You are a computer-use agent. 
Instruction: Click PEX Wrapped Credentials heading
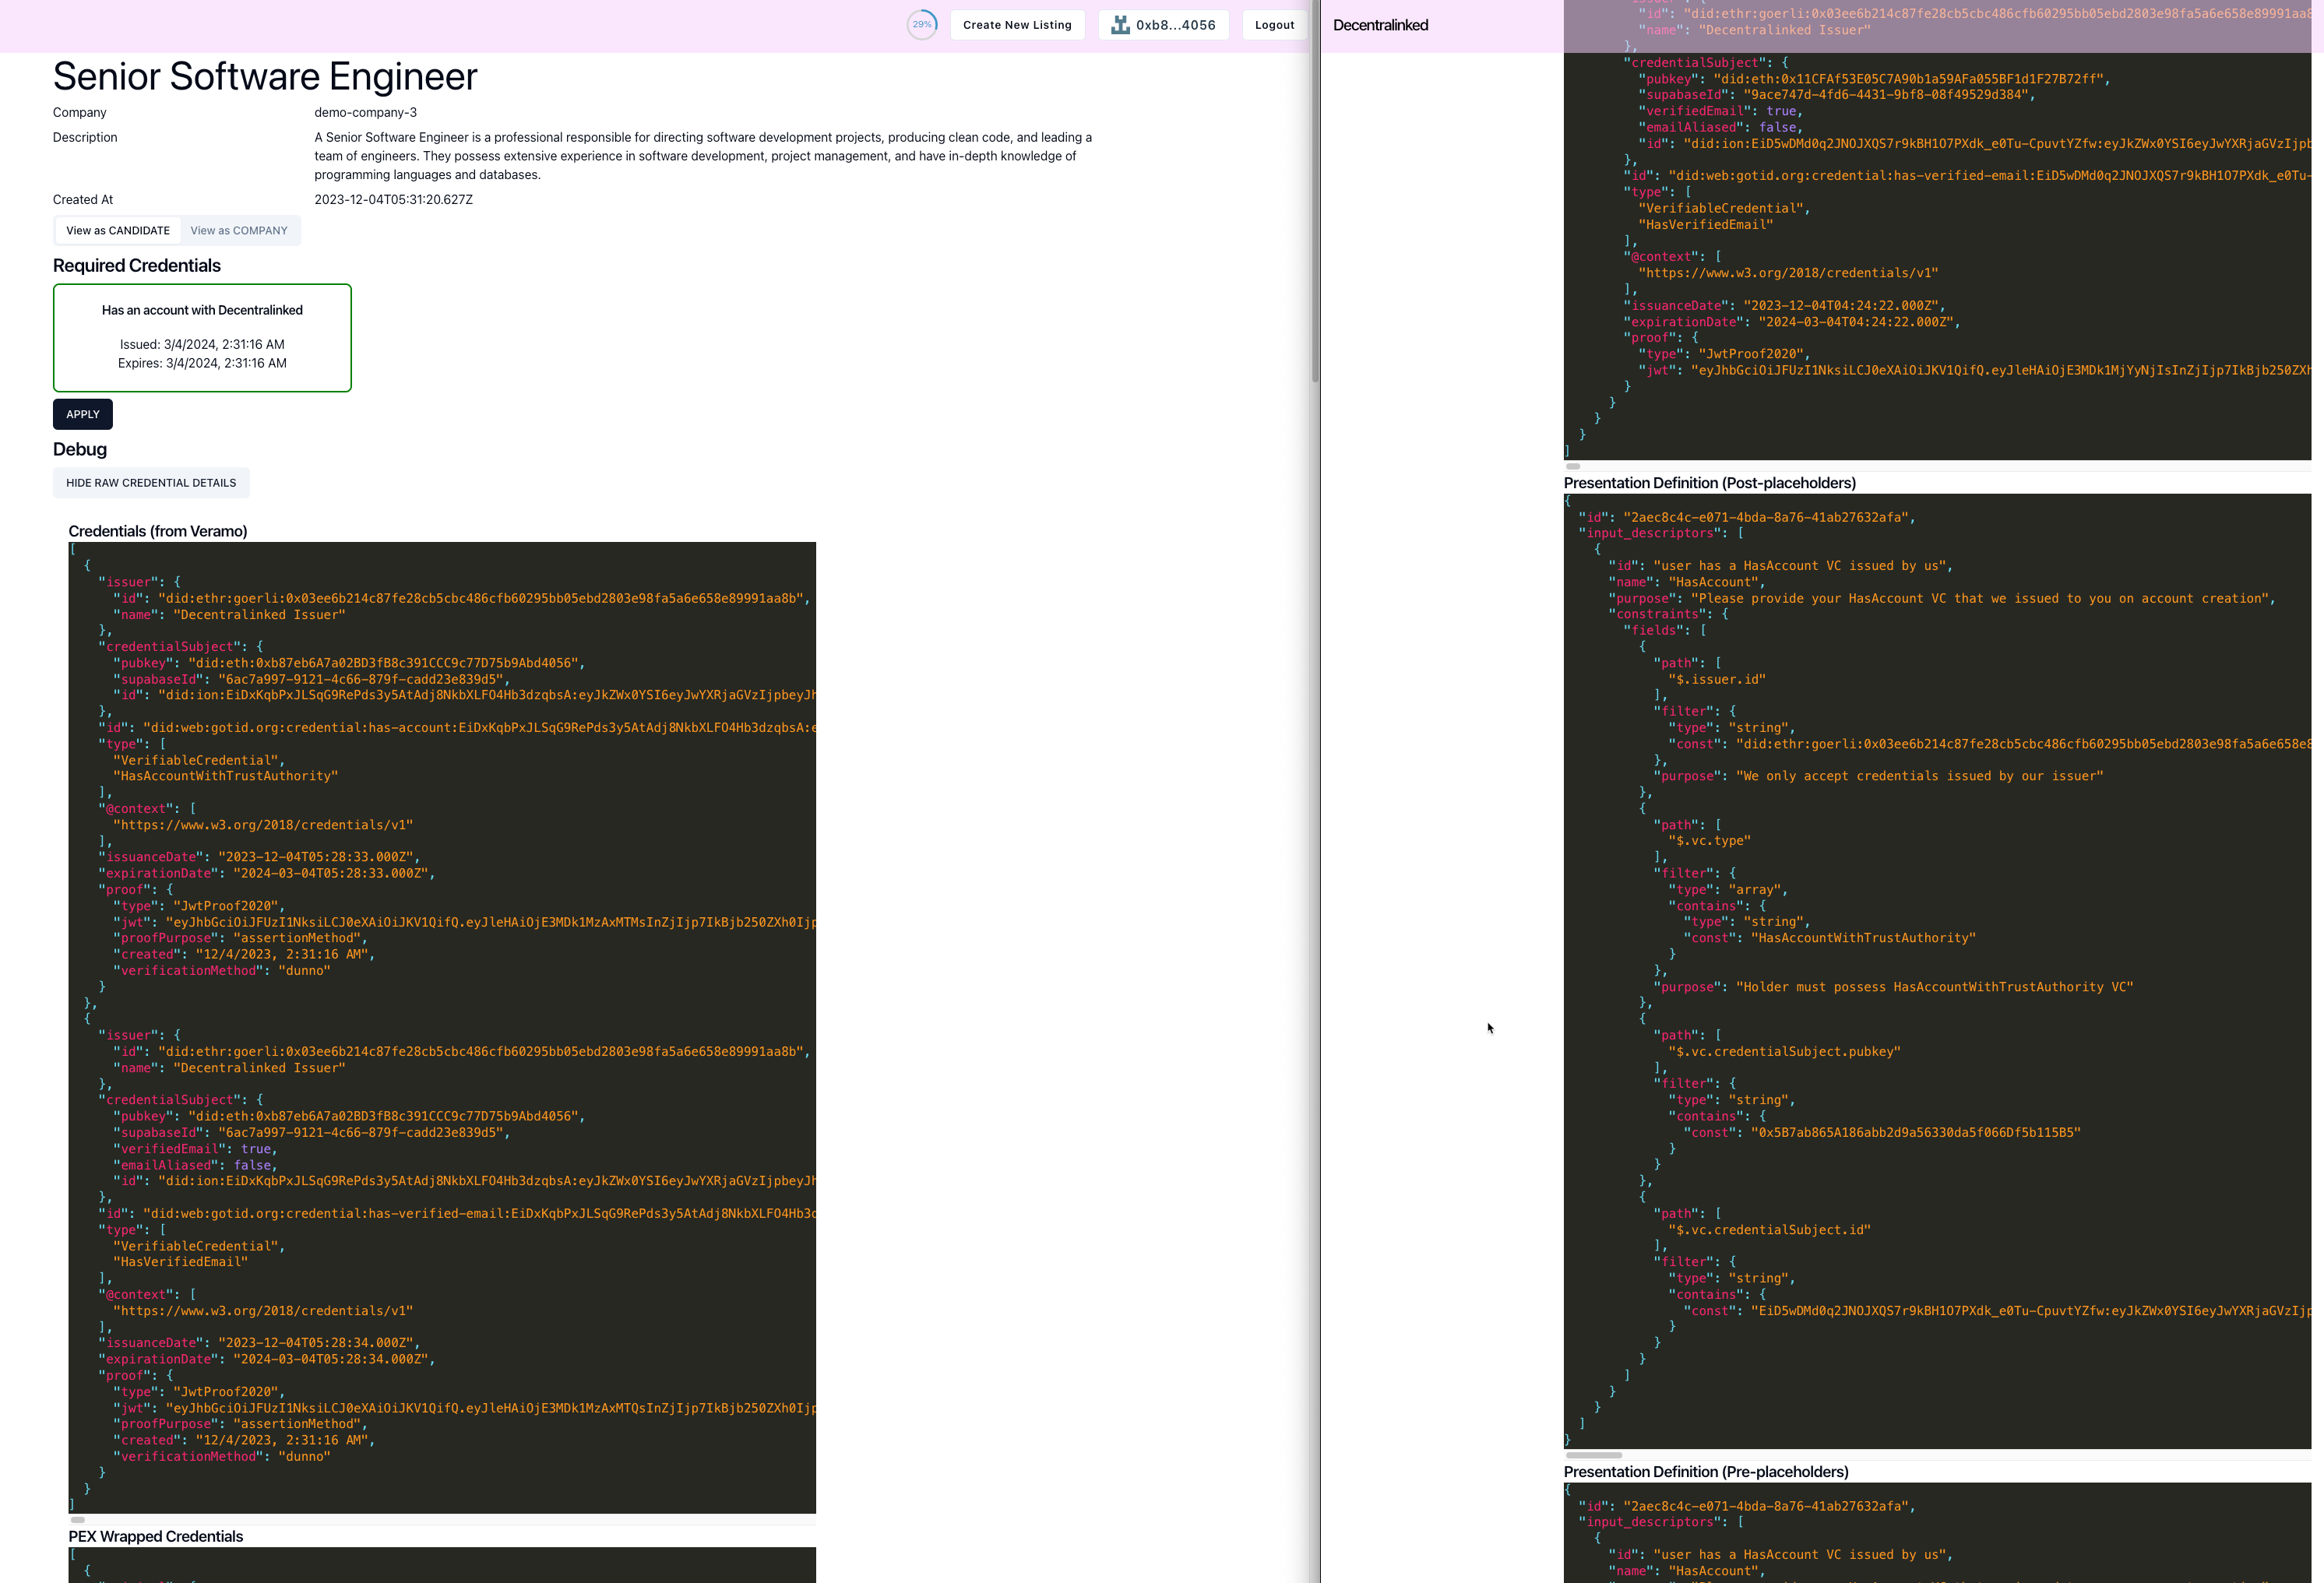tap(156, 1536)
